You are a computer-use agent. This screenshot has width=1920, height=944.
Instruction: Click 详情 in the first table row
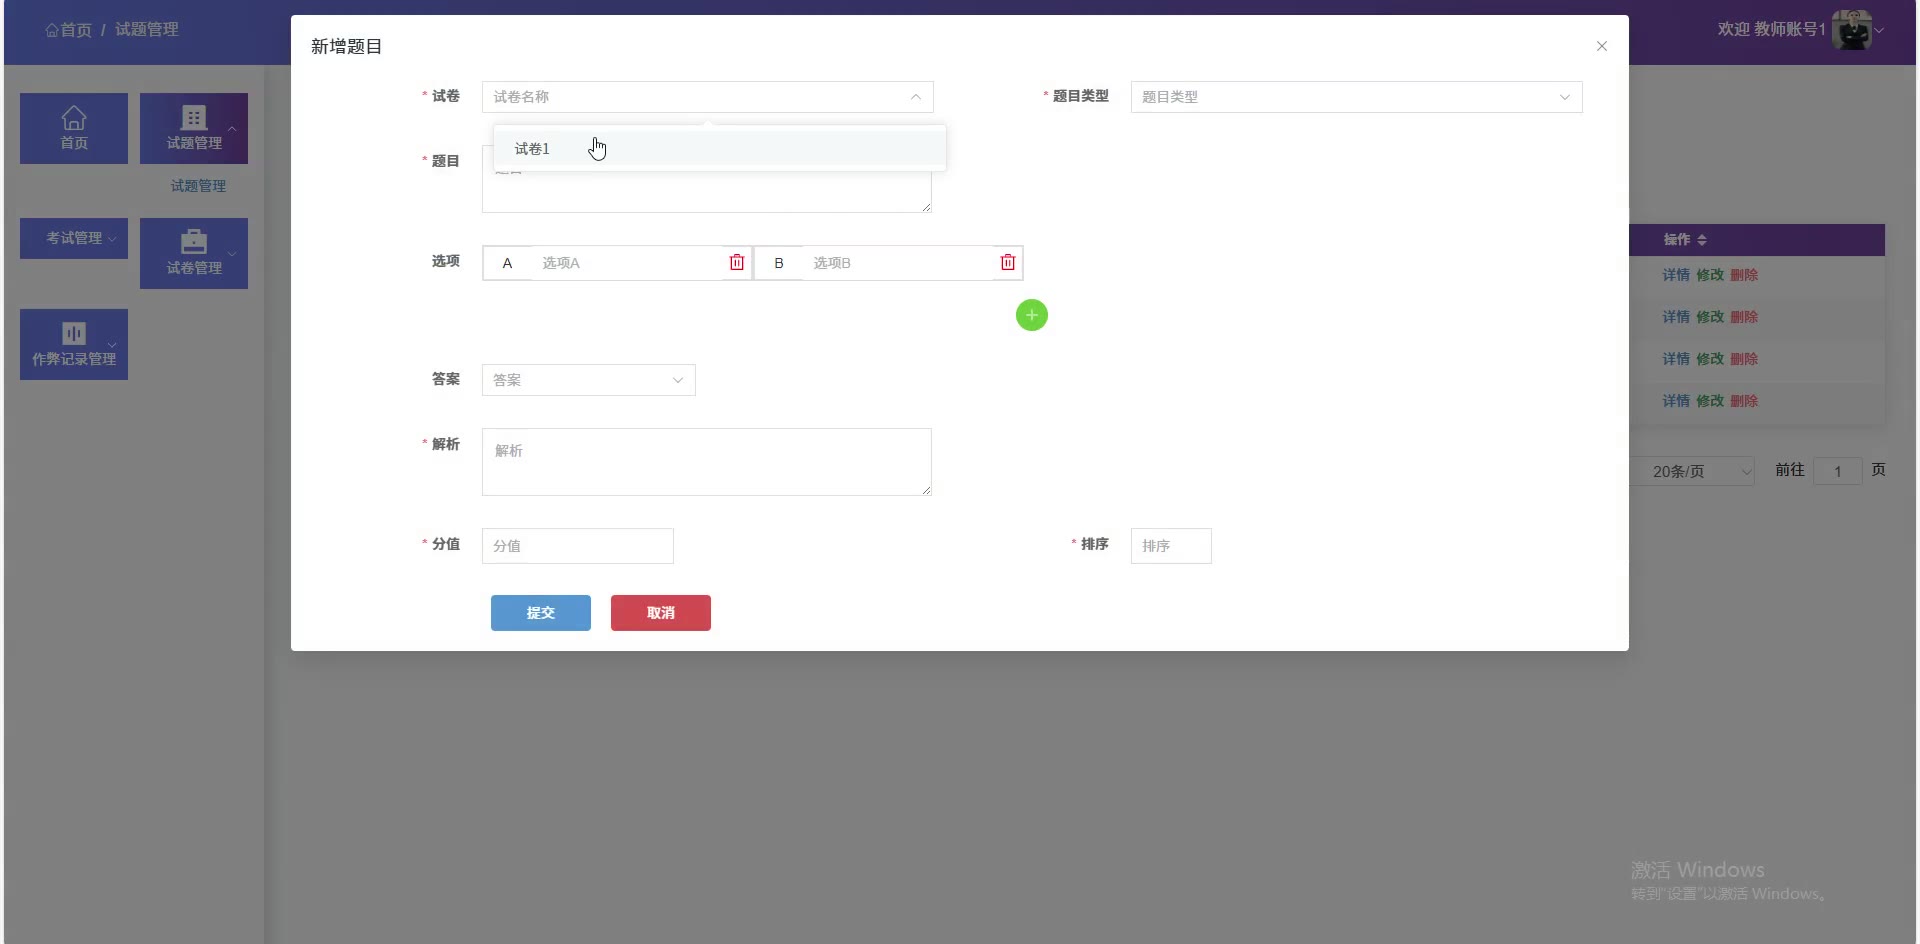tap(1676, 275)
